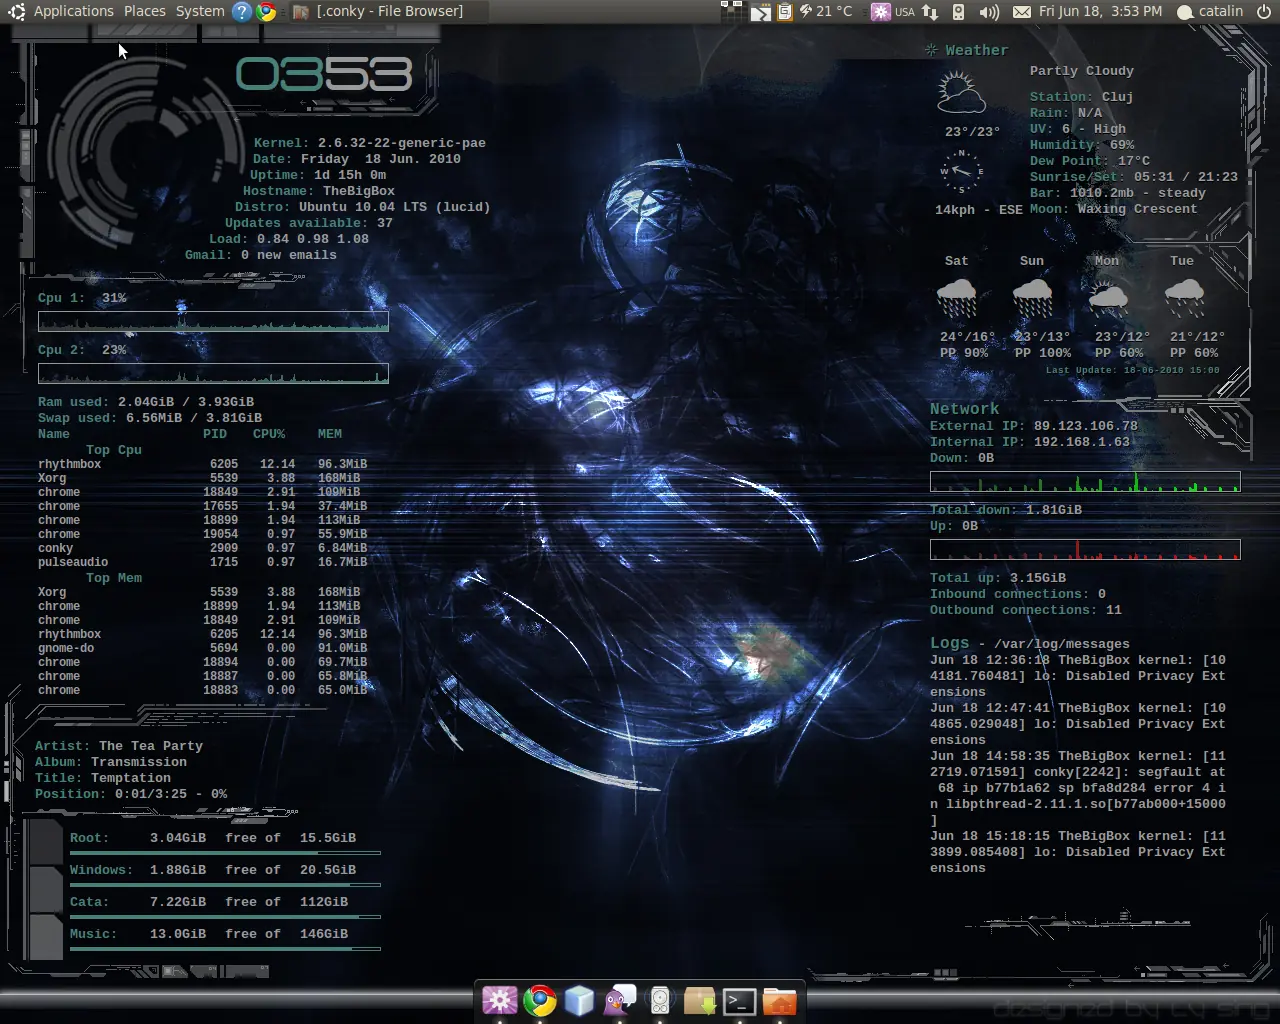Click the Updates available: 37 line
The image size is (1280, 1024).
point(309,223)
